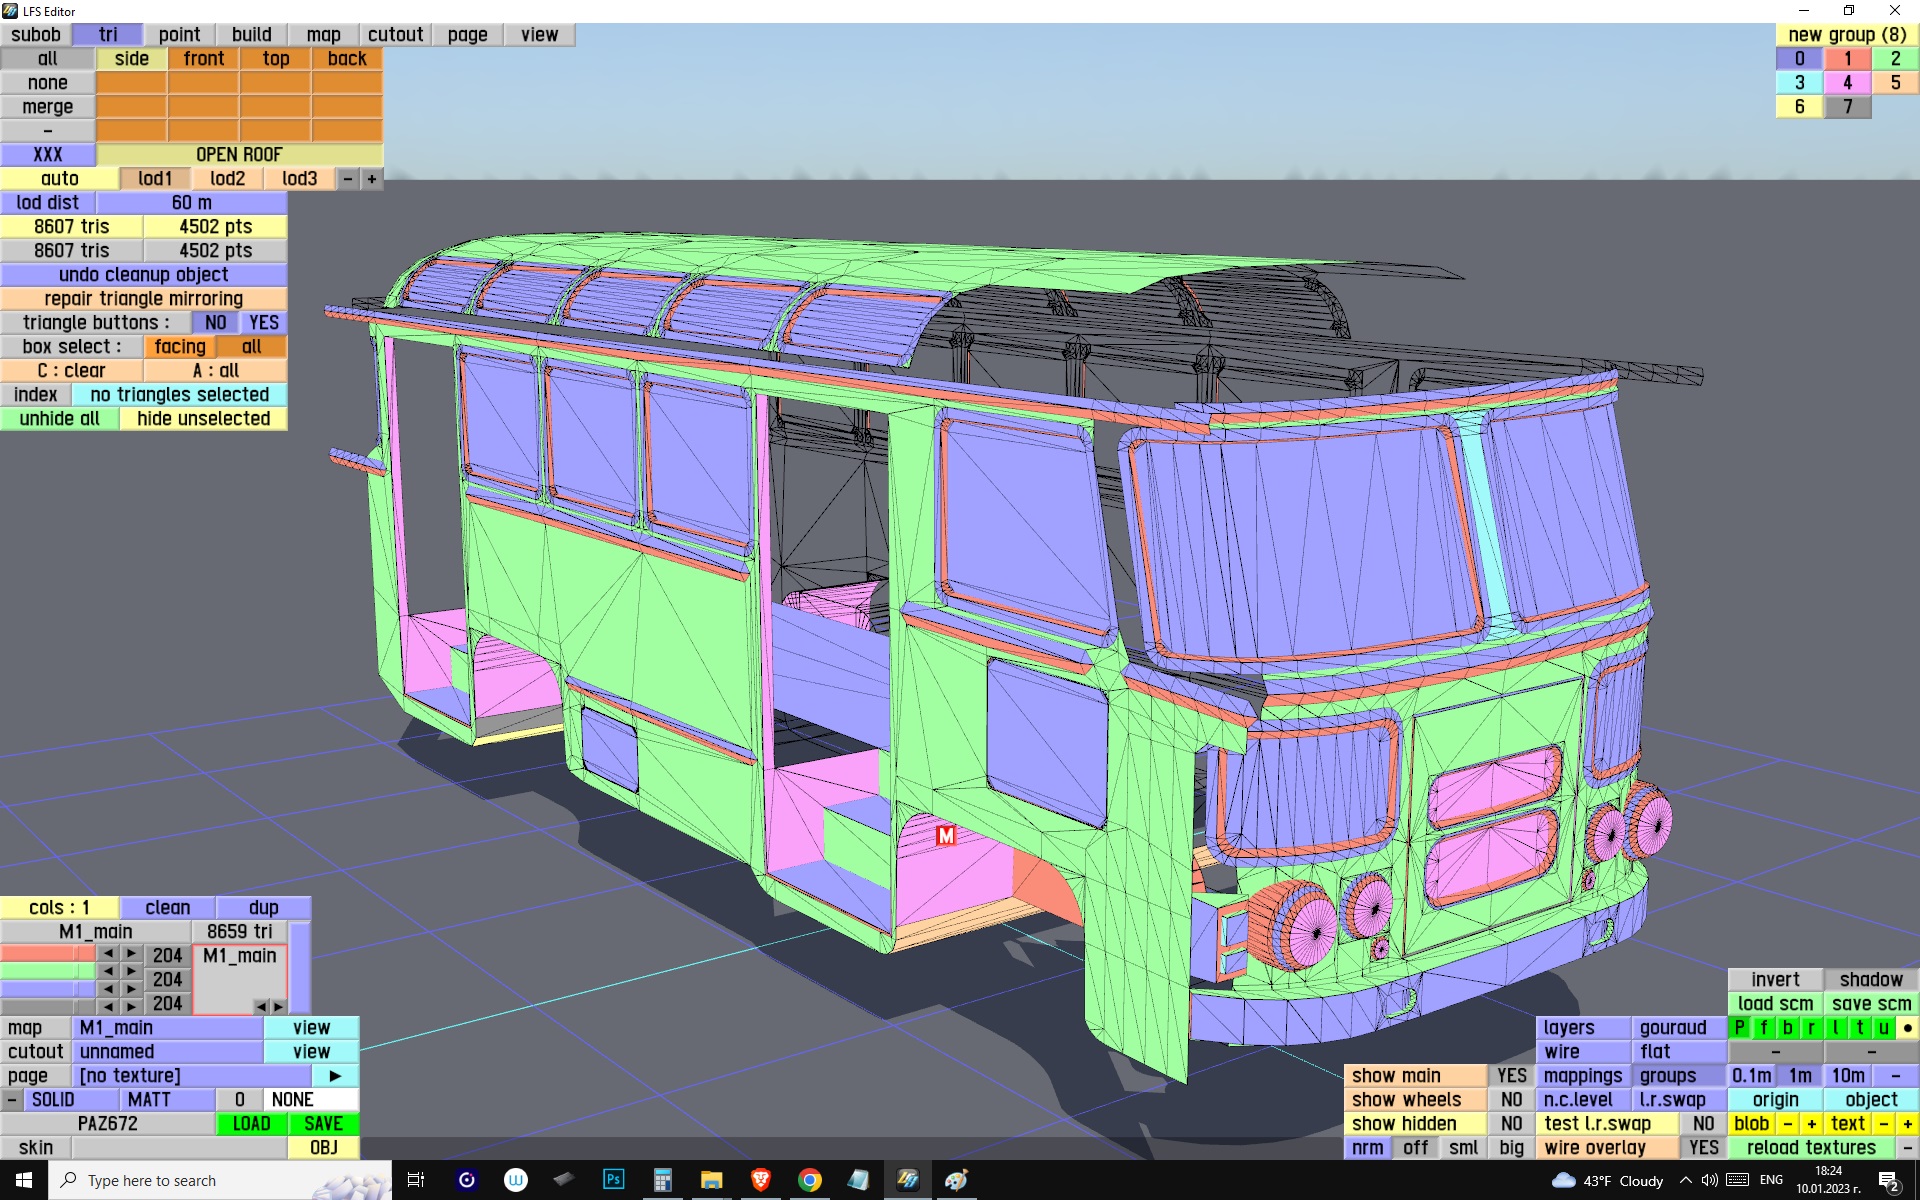Click lod plus button beside lod3

point(371,179)
